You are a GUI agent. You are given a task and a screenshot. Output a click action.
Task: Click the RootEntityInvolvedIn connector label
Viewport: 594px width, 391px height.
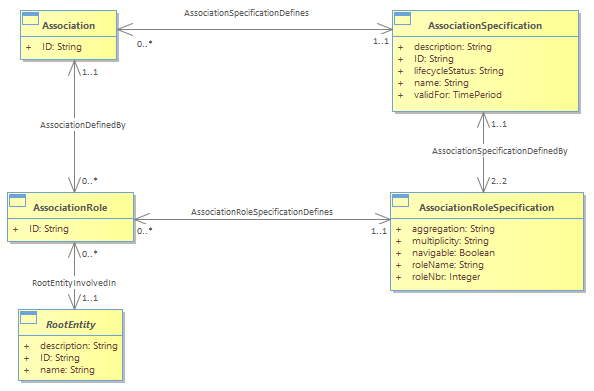[x=74, y=283]
